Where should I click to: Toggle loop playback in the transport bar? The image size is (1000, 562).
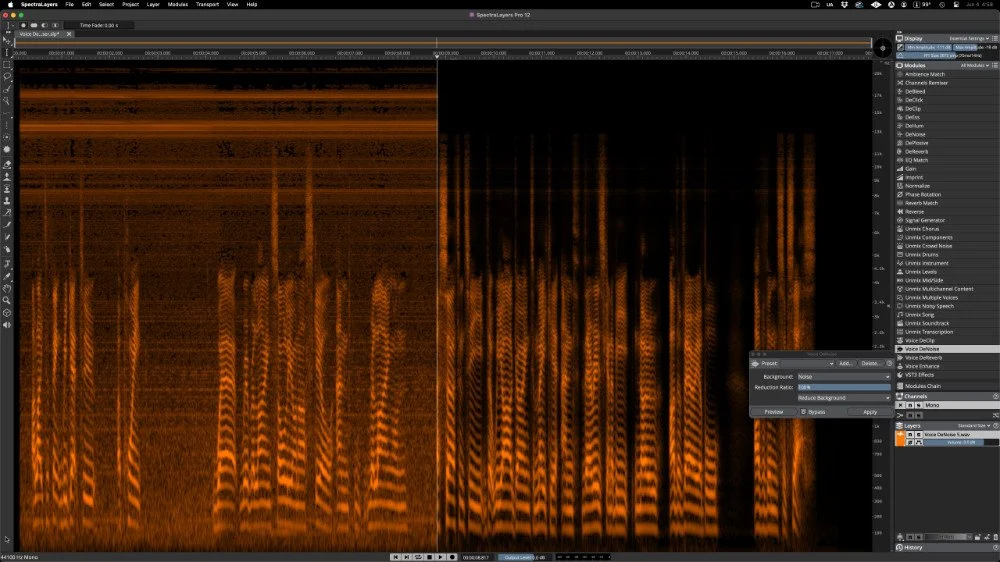[x=418, y=557]
